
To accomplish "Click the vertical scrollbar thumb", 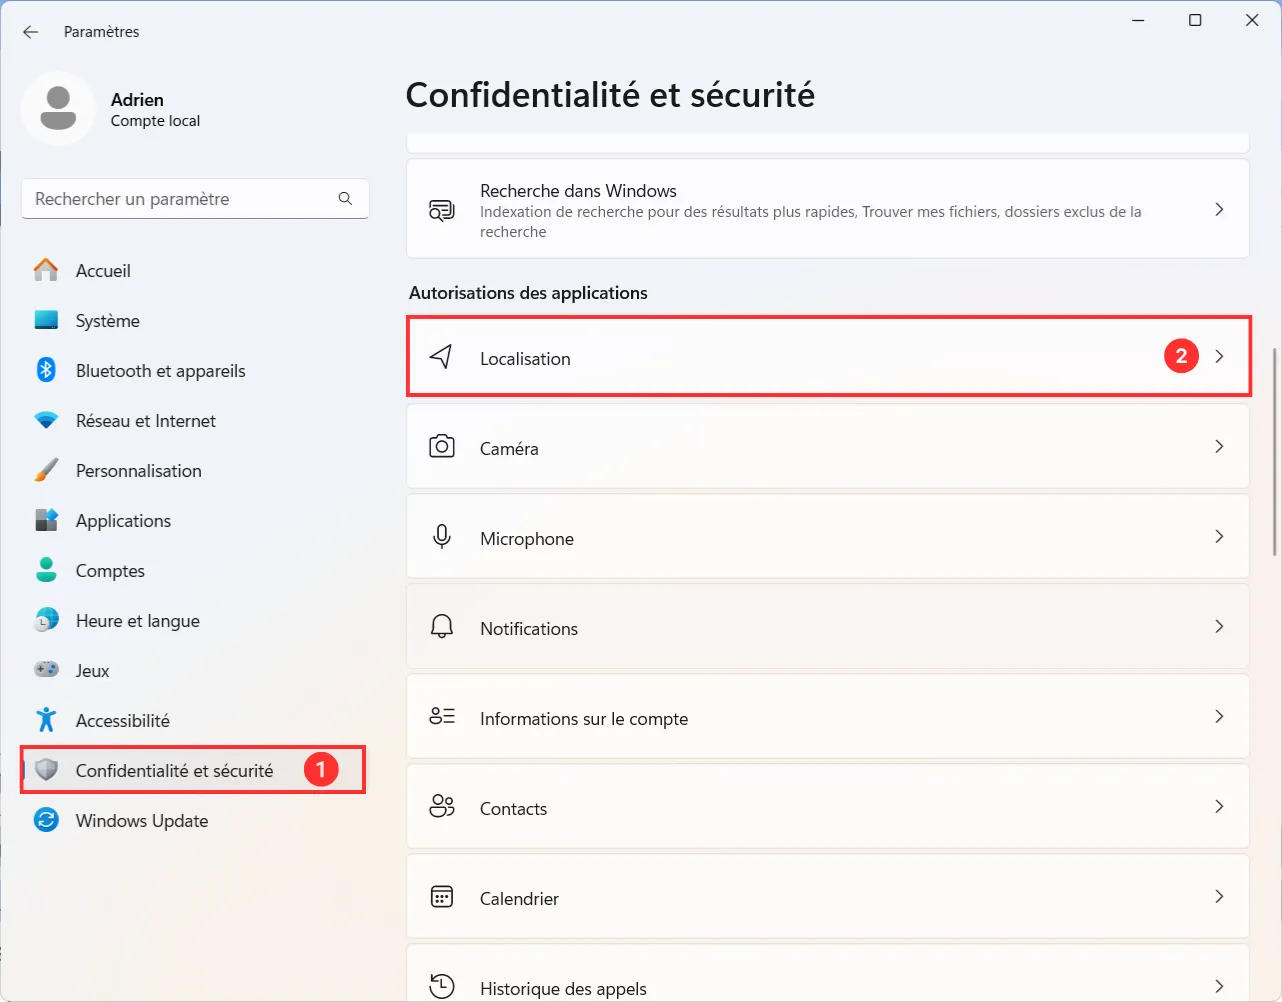I will 1274,451.
